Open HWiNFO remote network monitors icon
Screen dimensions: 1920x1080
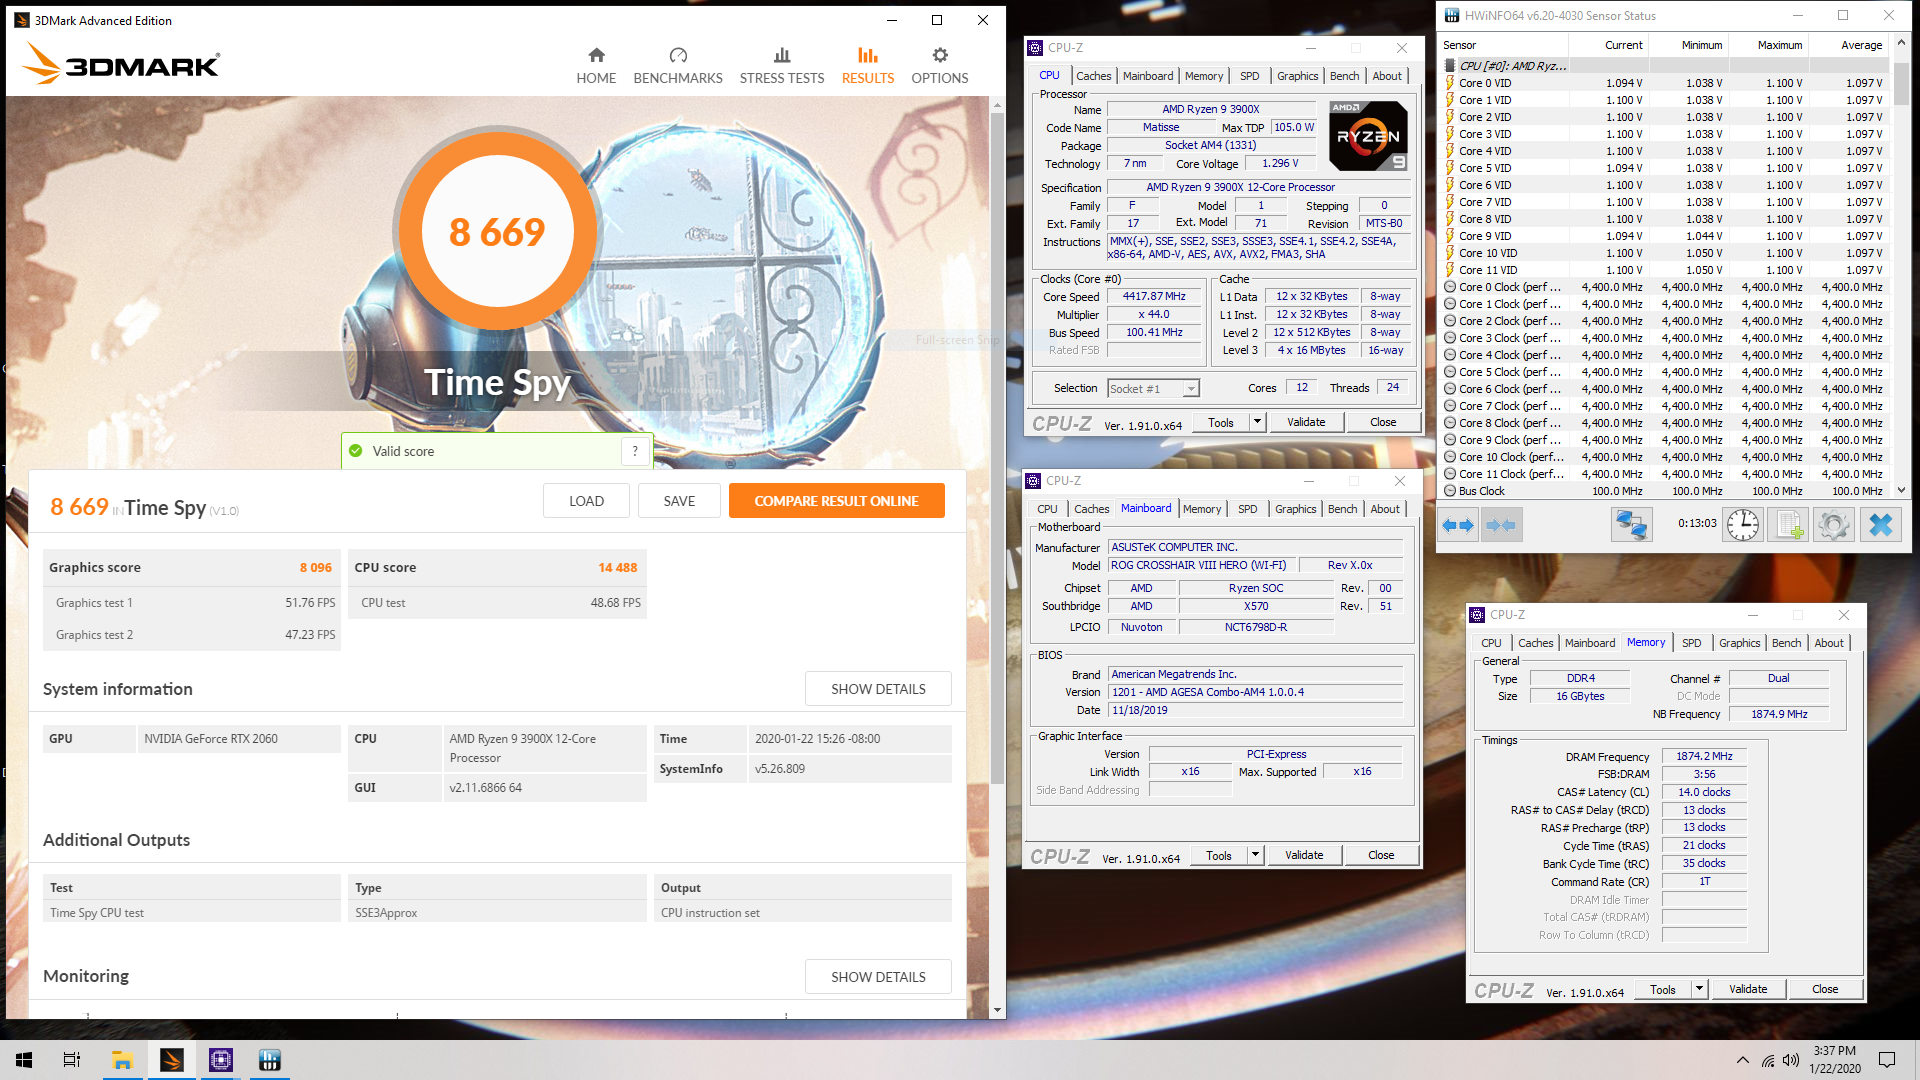(x=1631, y=525)
